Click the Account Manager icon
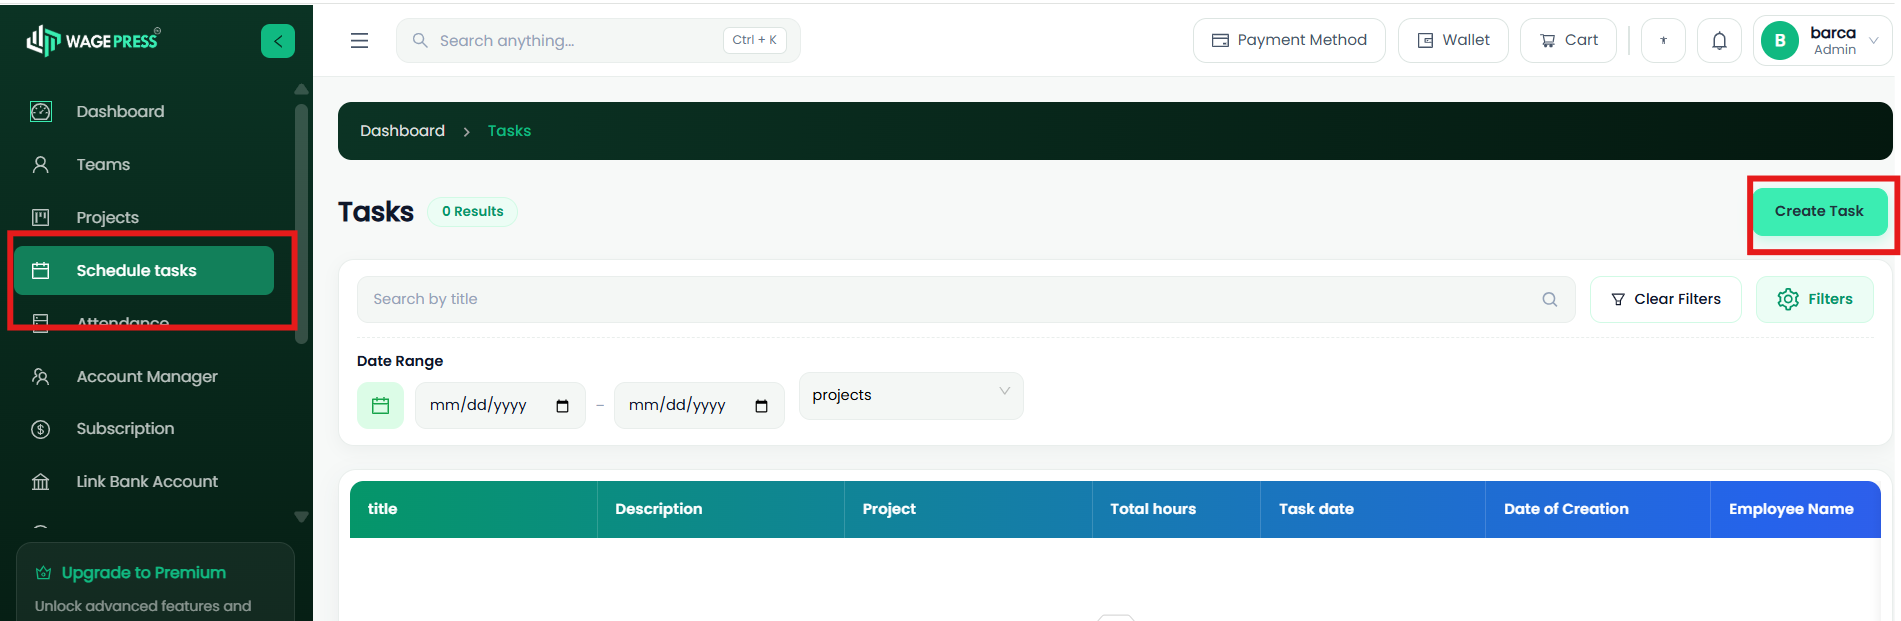The image size is (1901, 621). tap(41, 376)
